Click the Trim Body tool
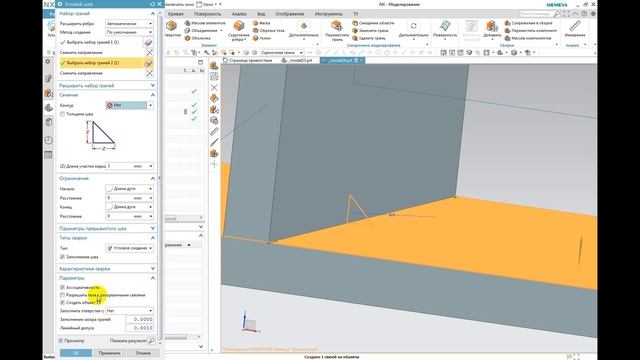Viewport: 640px width, 360px height. click(x=268, y=30)
